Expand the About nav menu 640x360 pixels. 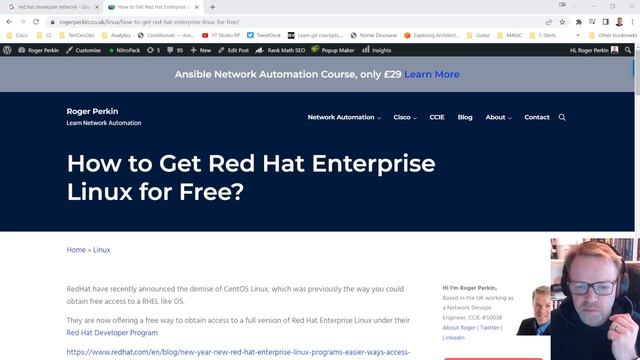point(498,117)
